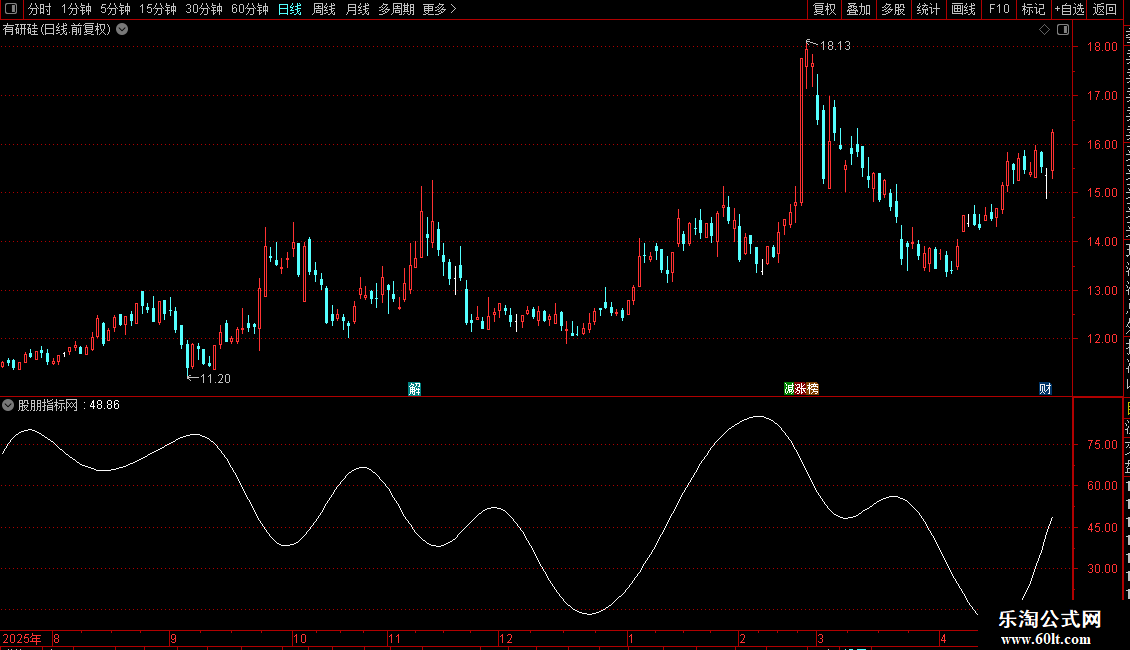The height and width of the screenshot is (650, 1130).
Task: Click the 2025年 label on time axis
Action: point(22,638)
